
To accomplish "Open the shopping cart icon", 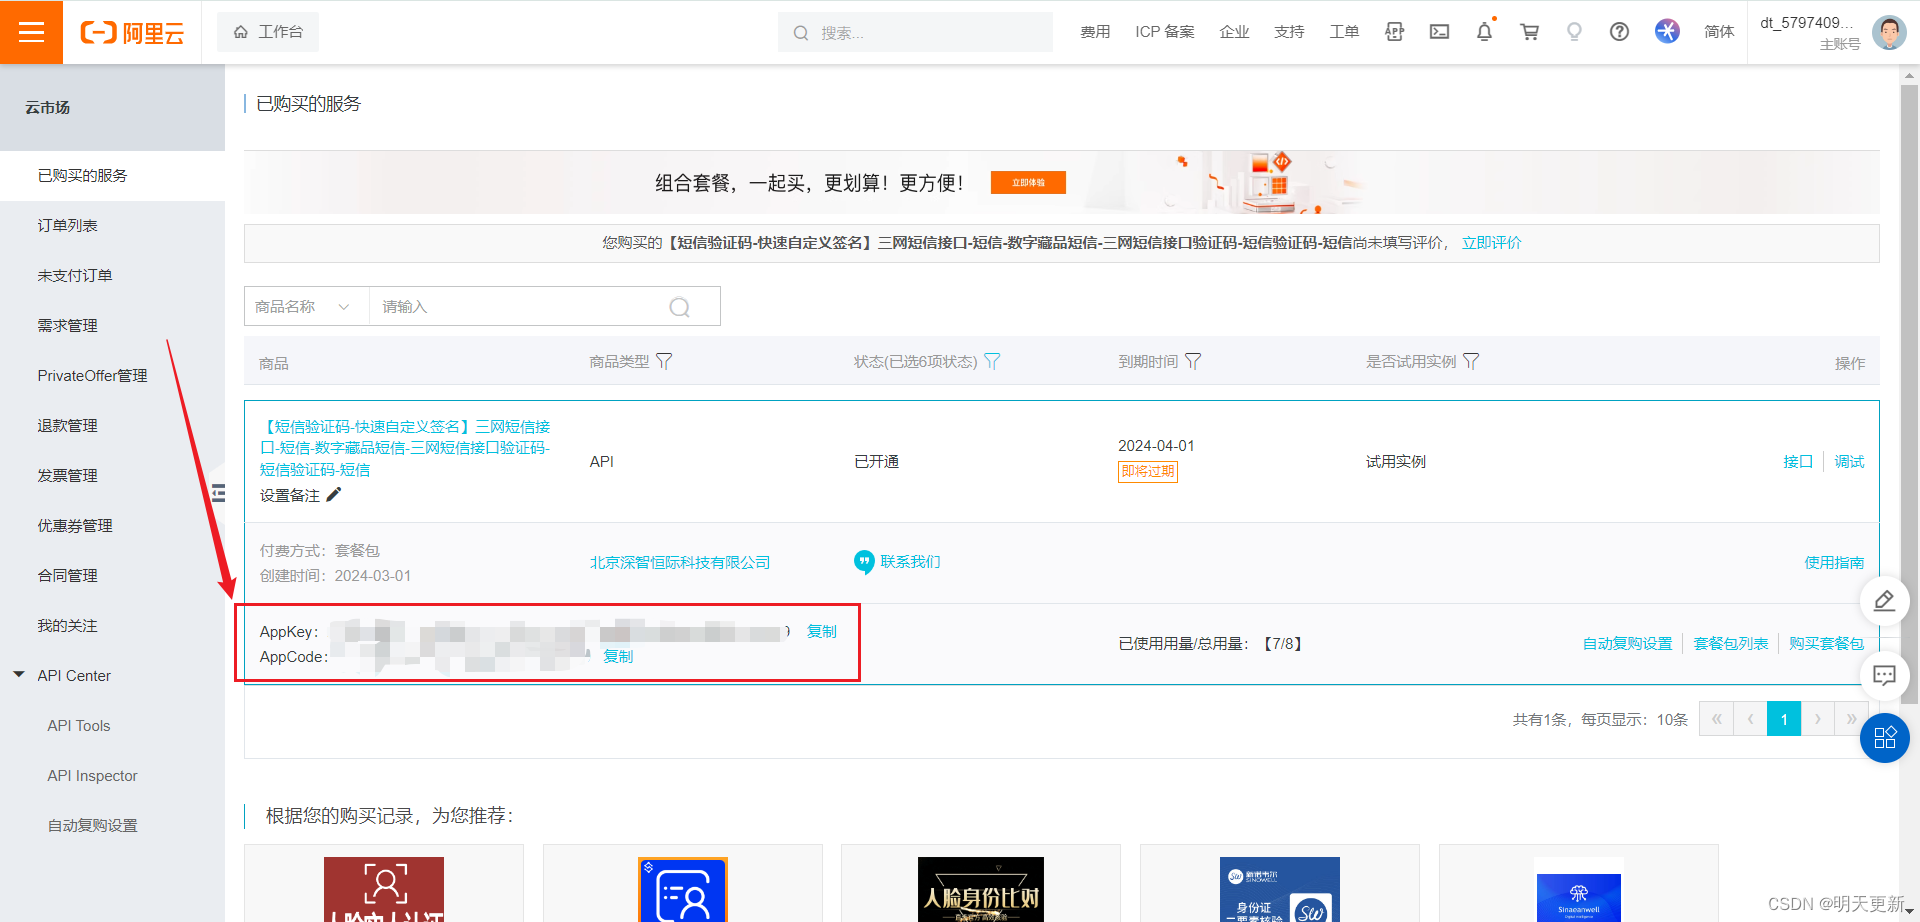I will (1529, 32).
